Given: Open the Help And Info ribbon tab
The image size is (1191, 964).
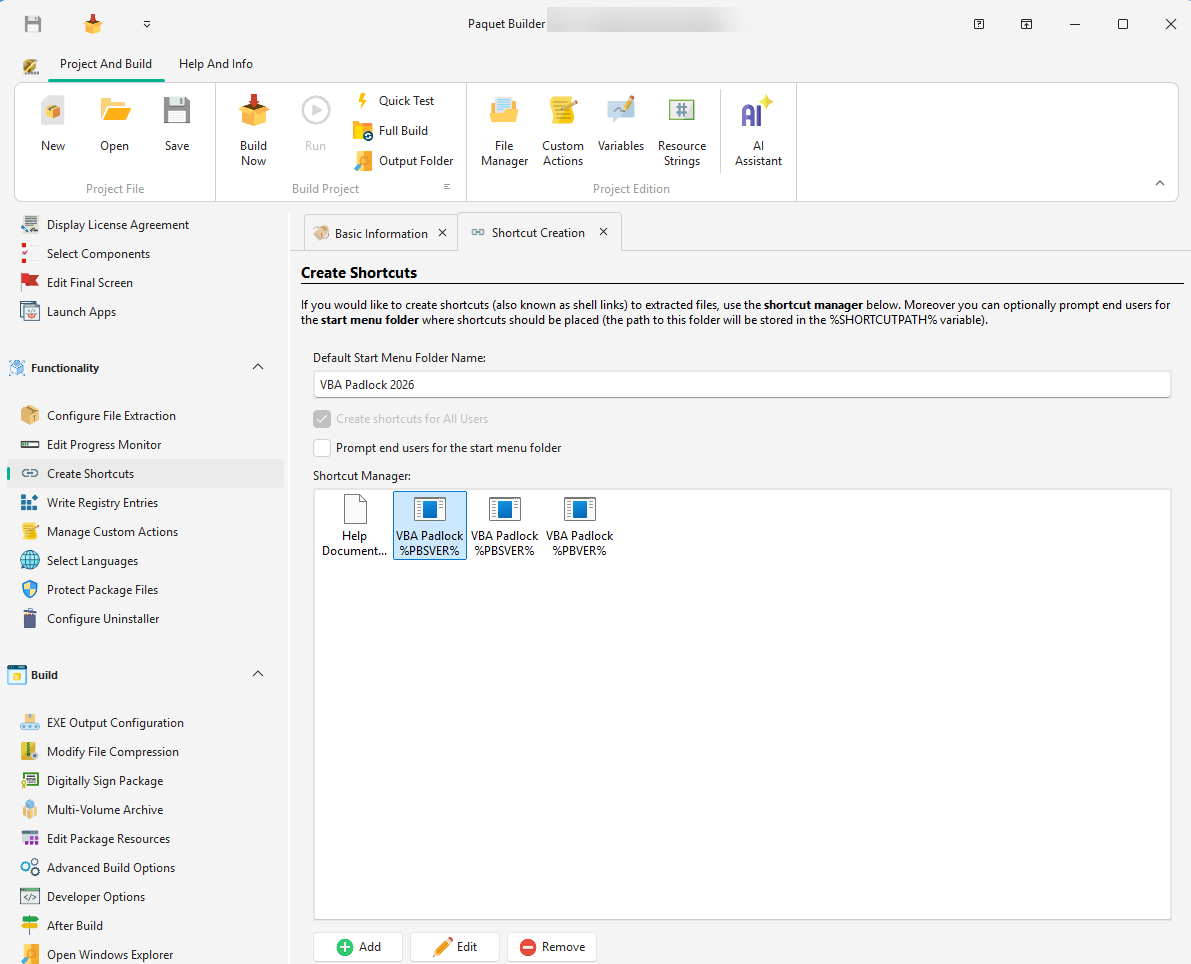Looking at the screenshot, I should 215,62.
